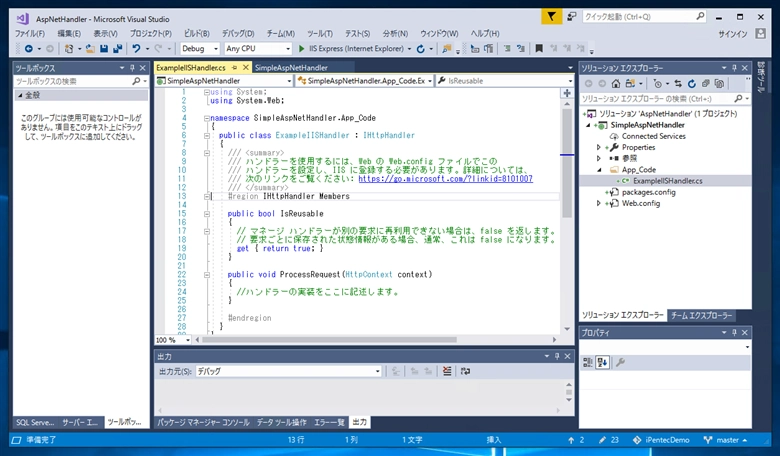Collapse the namespace outlining toggle

pos(206,118)
